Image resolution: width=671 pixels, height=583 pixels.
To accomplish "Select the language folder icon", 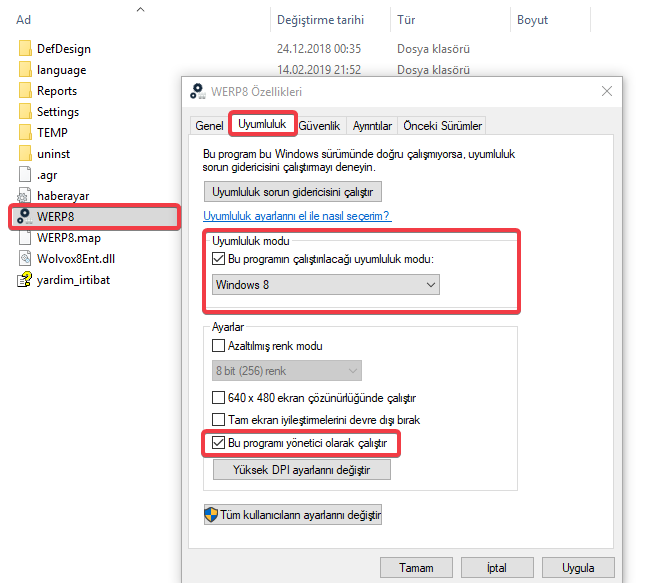I will [x=25, y=69].
